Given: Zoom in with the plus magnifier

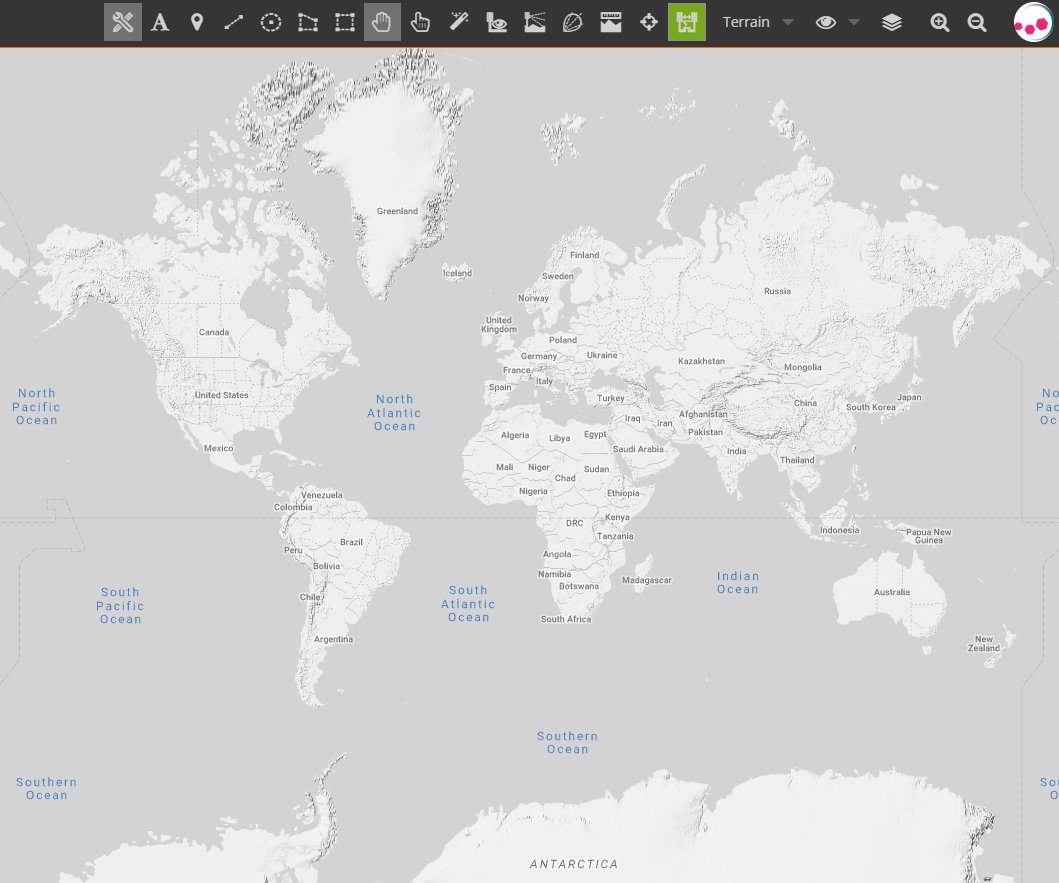Looking at the screenshot, I should (940, 22).
